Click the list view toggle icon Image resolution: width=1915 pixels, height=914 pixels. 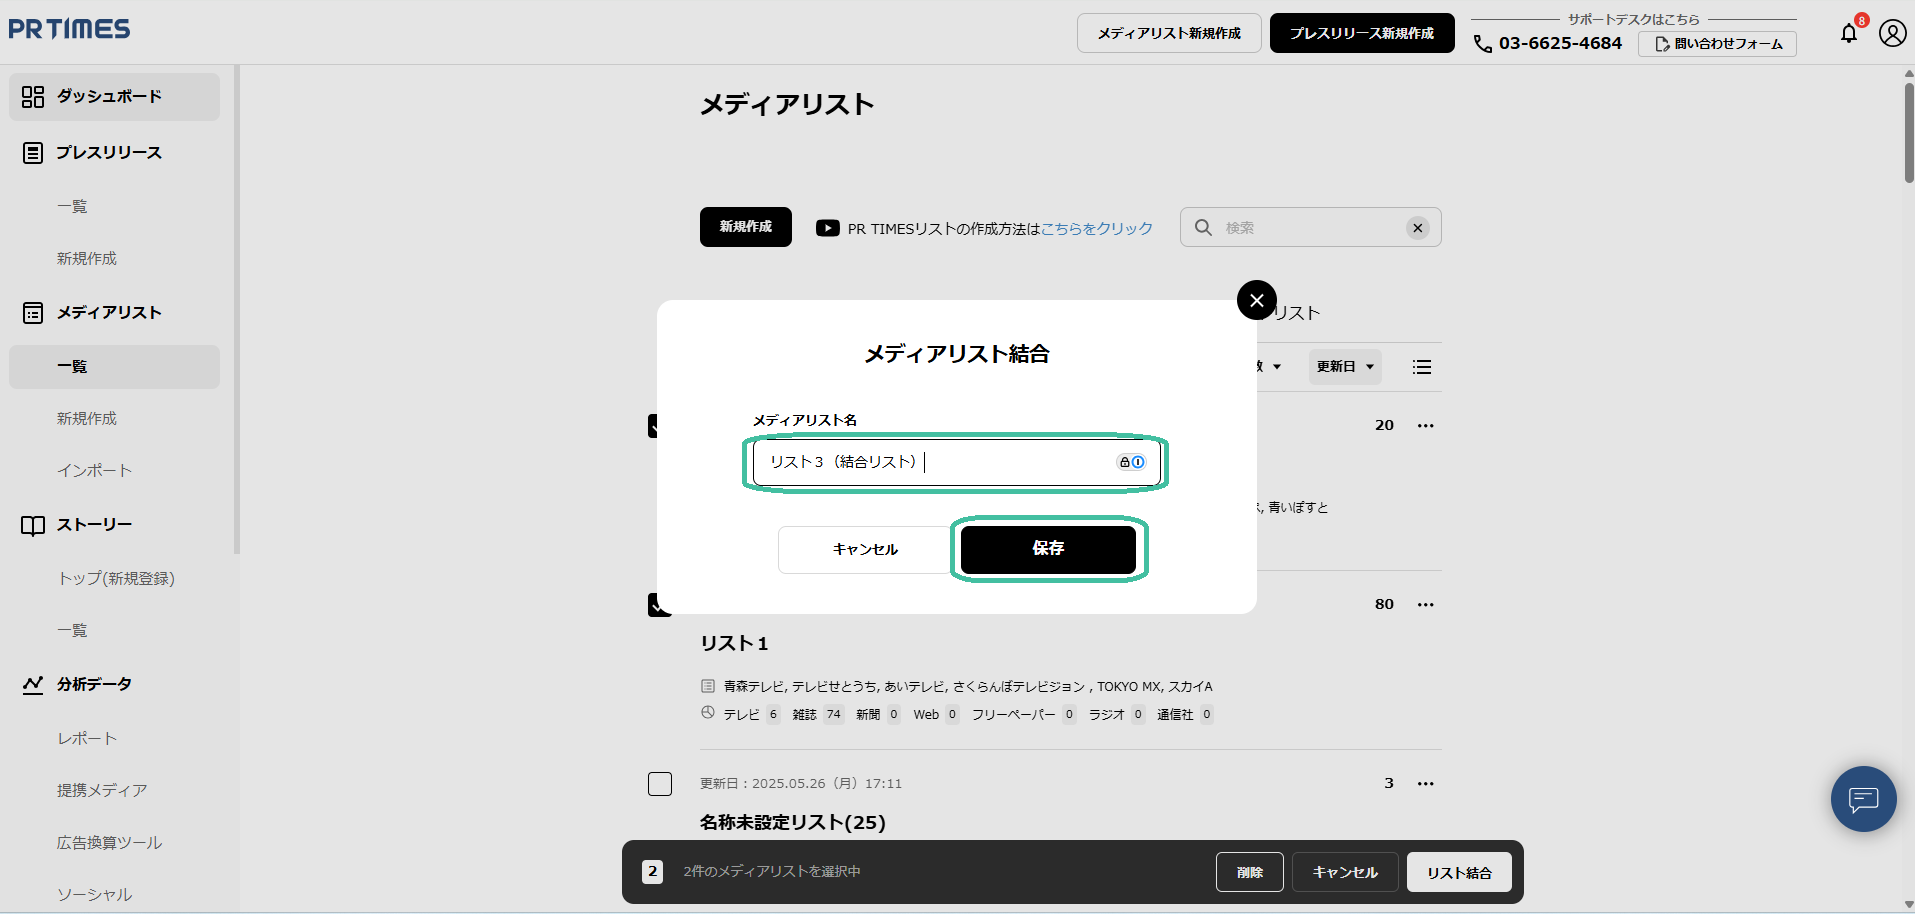[1421, 367]
